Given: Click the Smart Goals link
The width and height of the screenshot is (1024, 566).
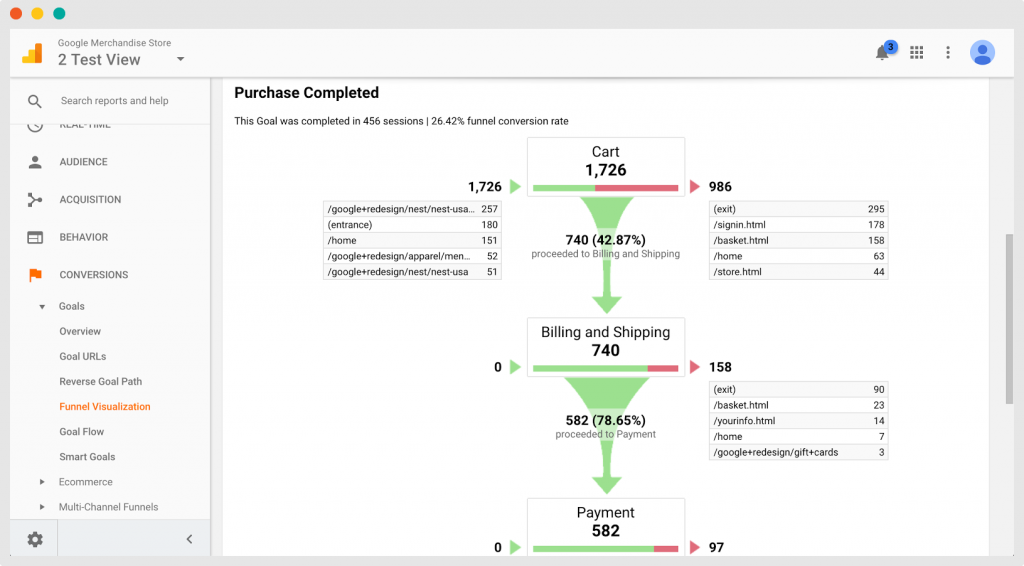Looking at the screenshot, I should click(87, 457).
